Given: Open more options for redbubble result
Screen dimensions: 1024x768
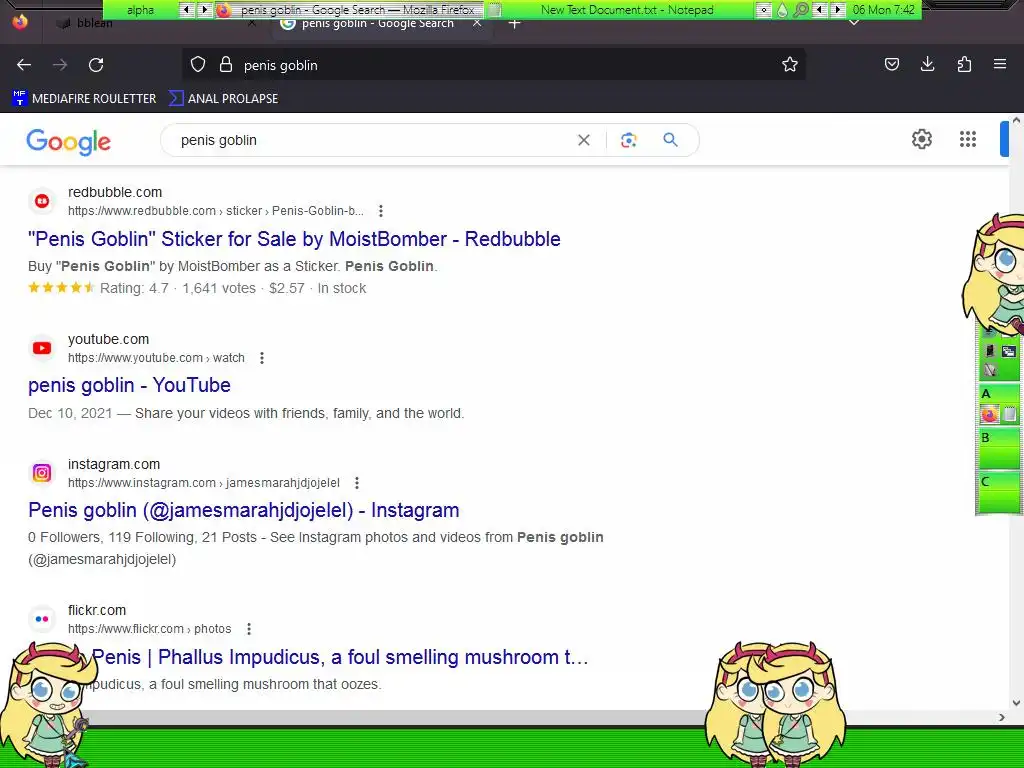Looking at the screenshot, I should [x=381, y=211].
